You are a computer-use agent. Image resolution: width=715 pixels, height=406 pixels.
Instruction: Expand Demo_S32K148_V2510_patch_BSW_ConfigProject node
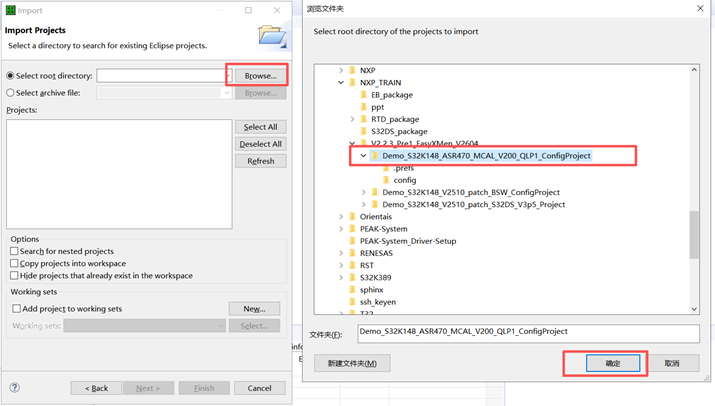click(x=363, y=193)
